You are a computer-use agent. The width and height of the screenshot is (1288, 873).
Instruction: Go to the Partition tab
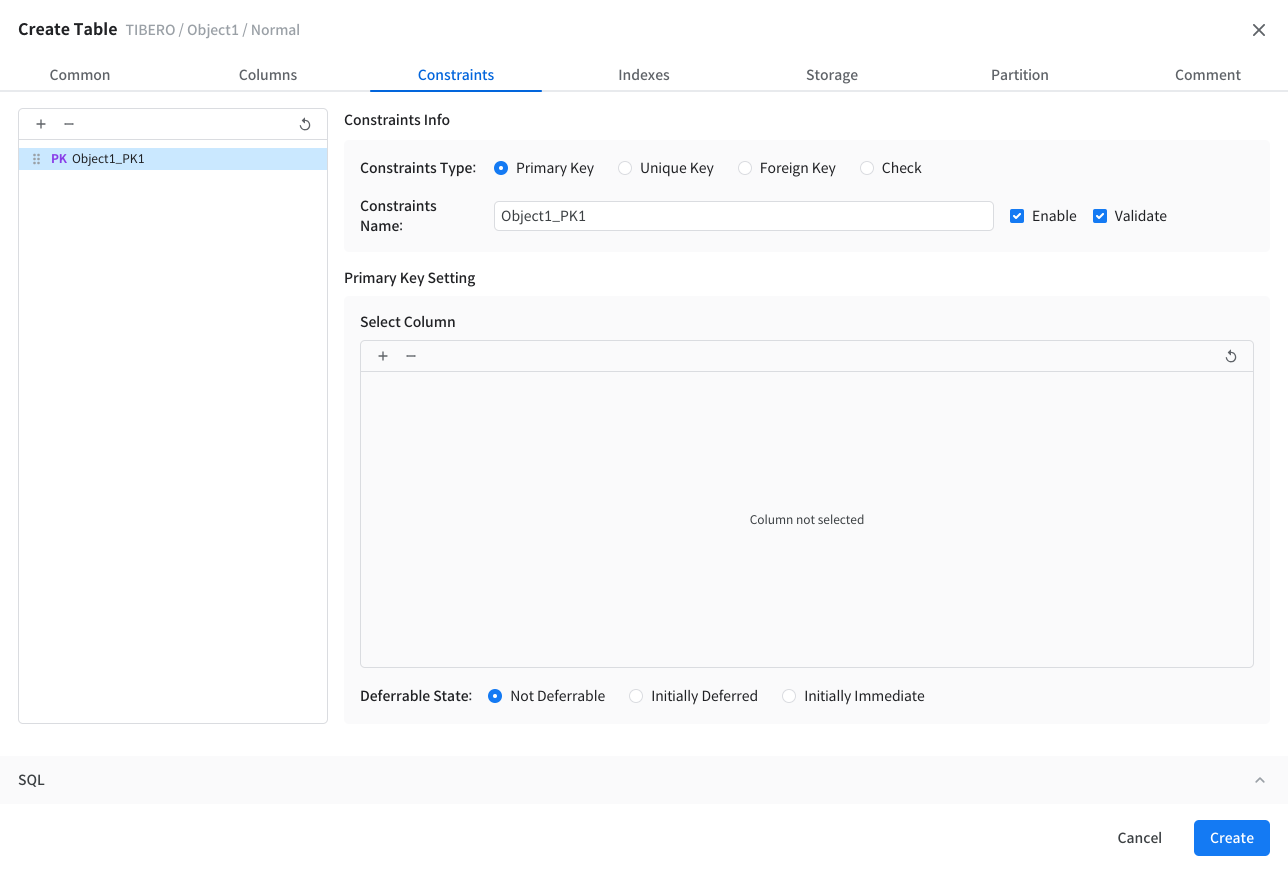coord(1020,75)
